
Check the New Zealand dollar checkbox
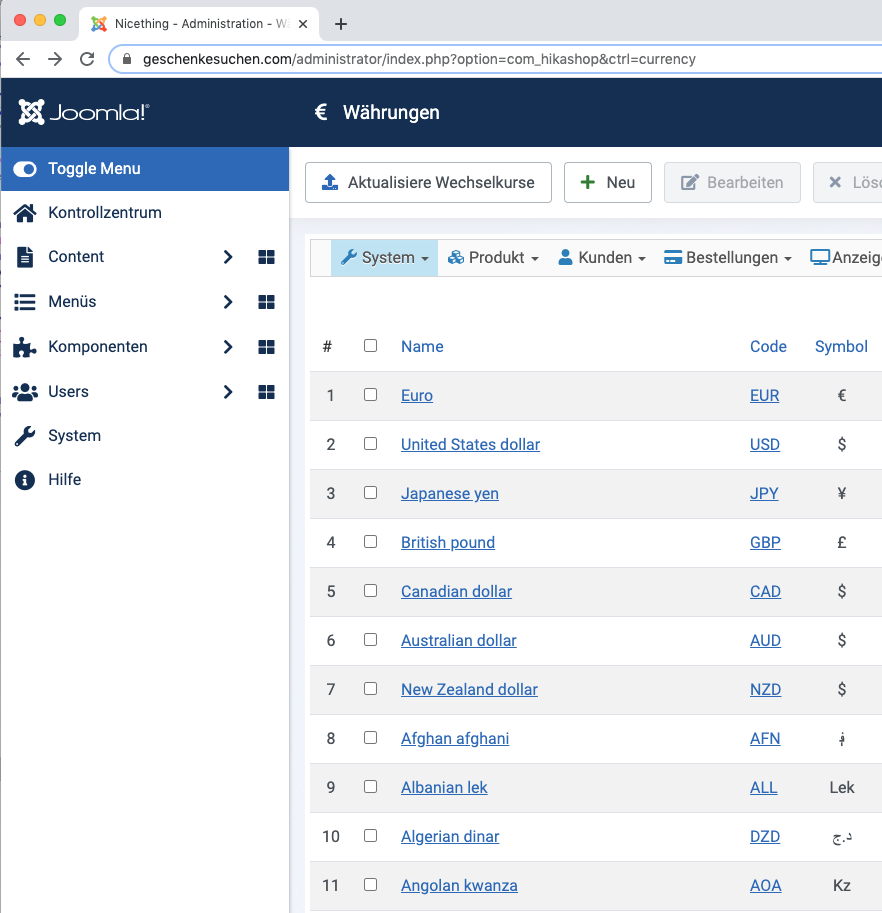[370, 688]
